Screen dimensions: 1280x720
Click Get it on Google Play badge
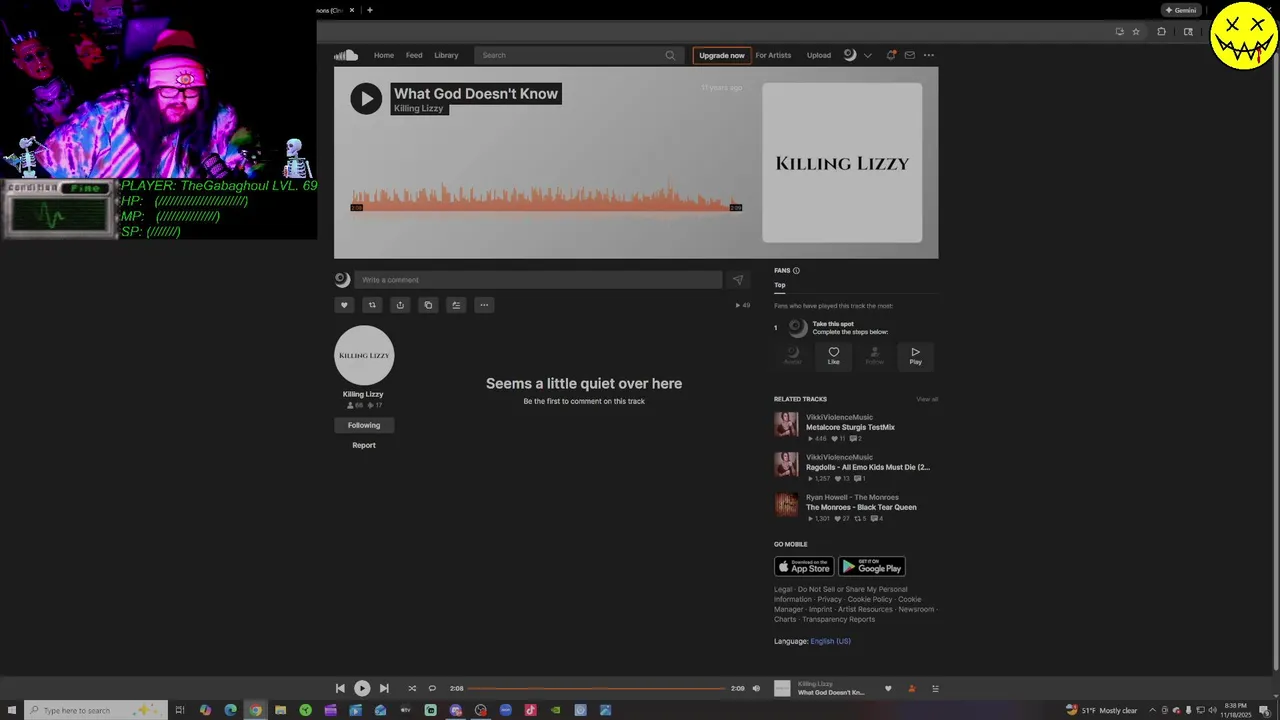pyautogui.click(x=872, y=567)
